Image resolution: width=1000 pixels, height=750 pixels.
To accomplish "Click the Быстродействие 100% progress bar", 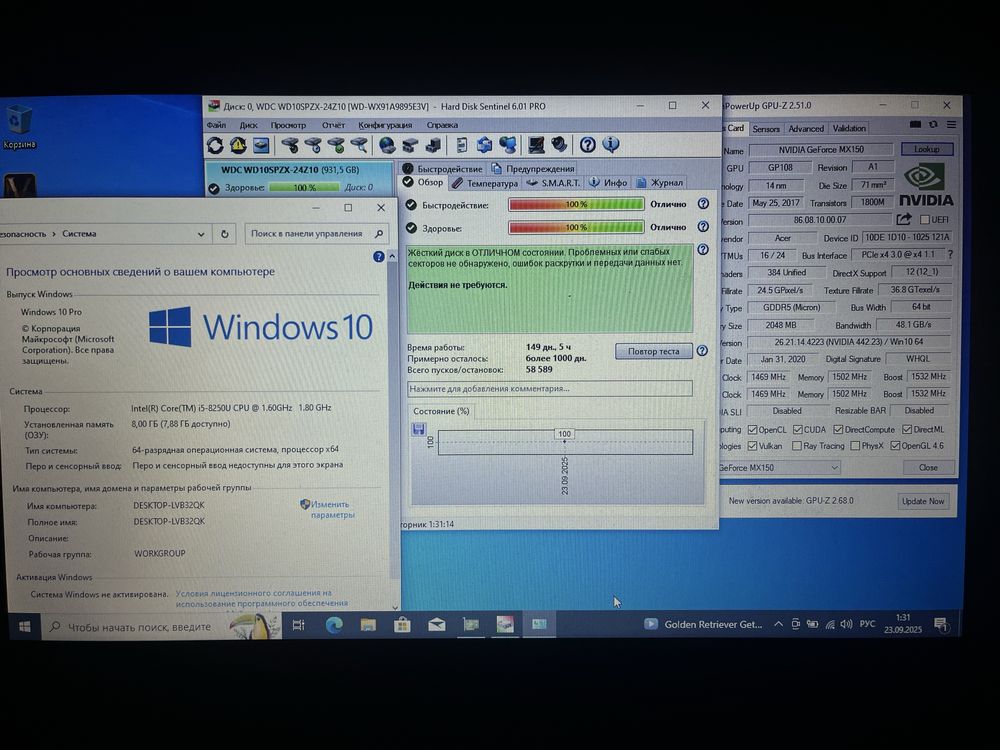I will (576, 204).
